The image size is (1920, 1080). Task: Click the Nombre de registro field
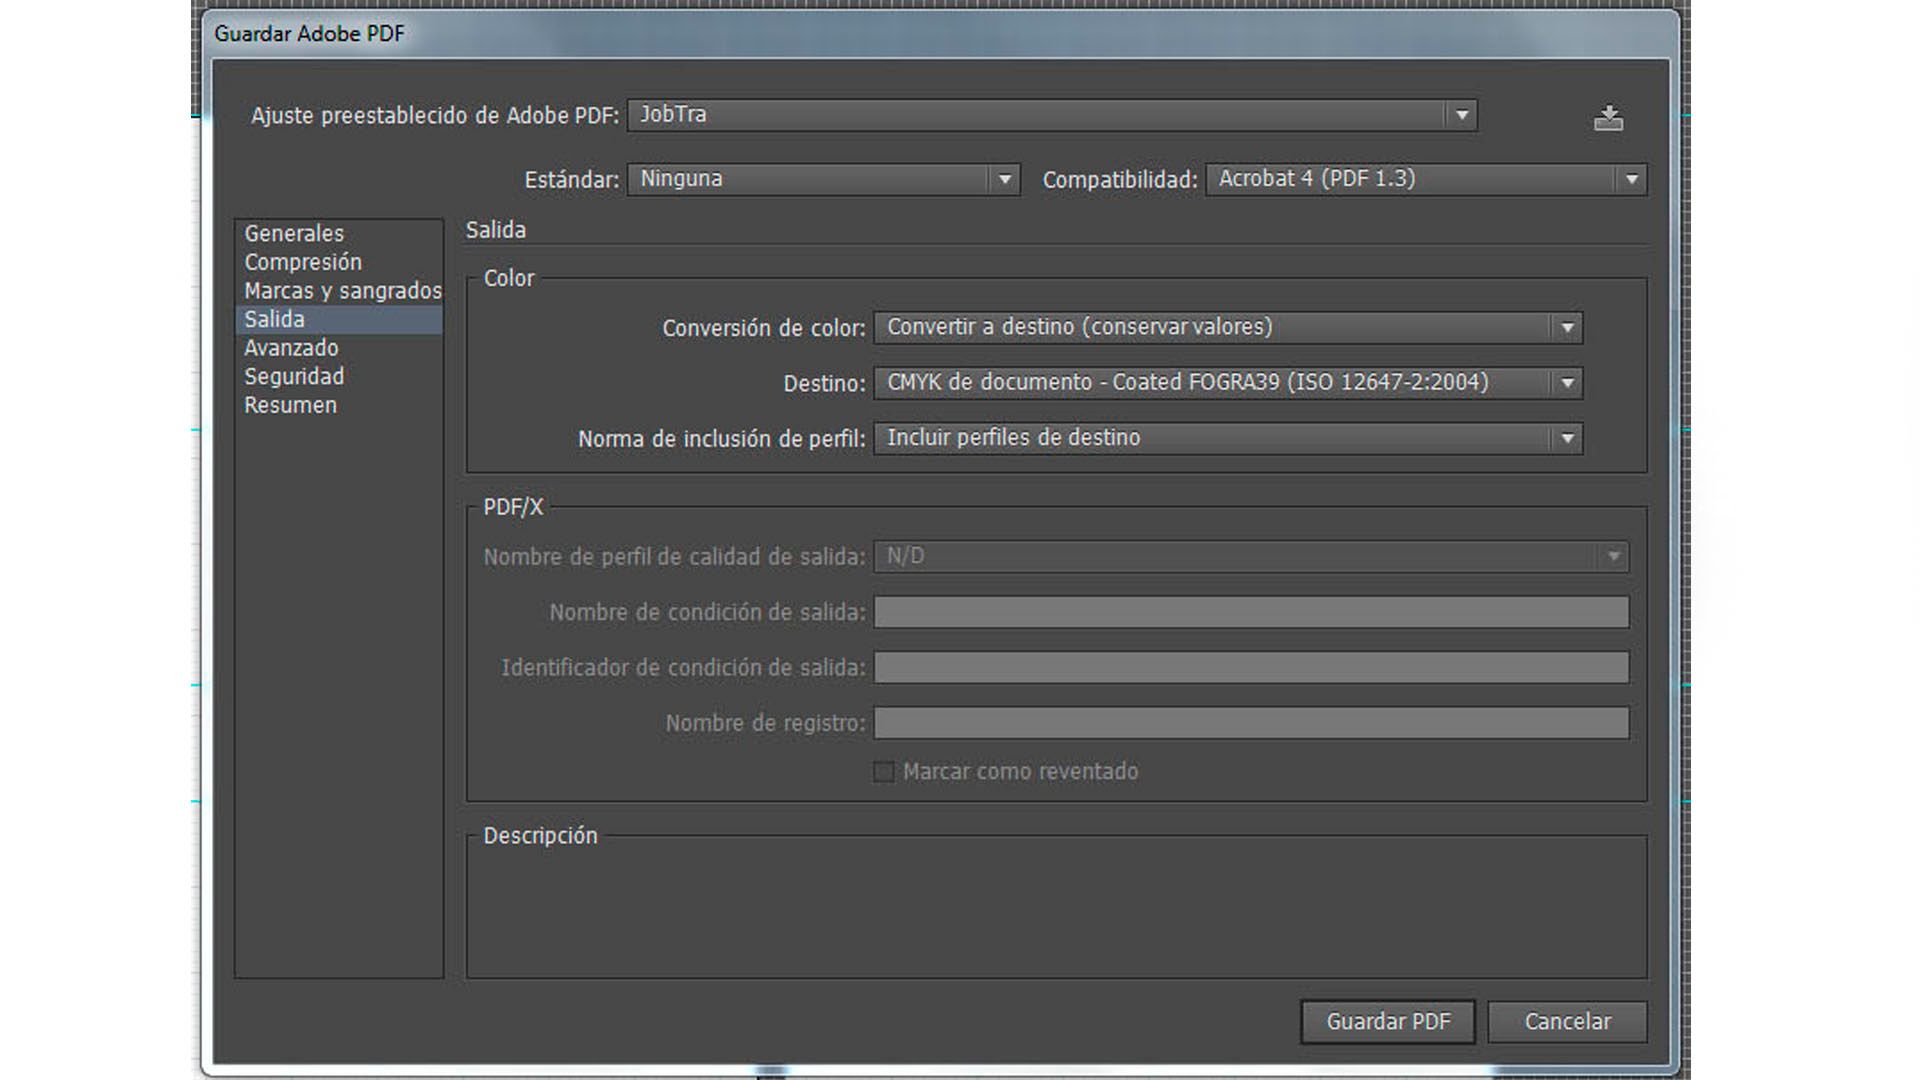click(1251, 723)
